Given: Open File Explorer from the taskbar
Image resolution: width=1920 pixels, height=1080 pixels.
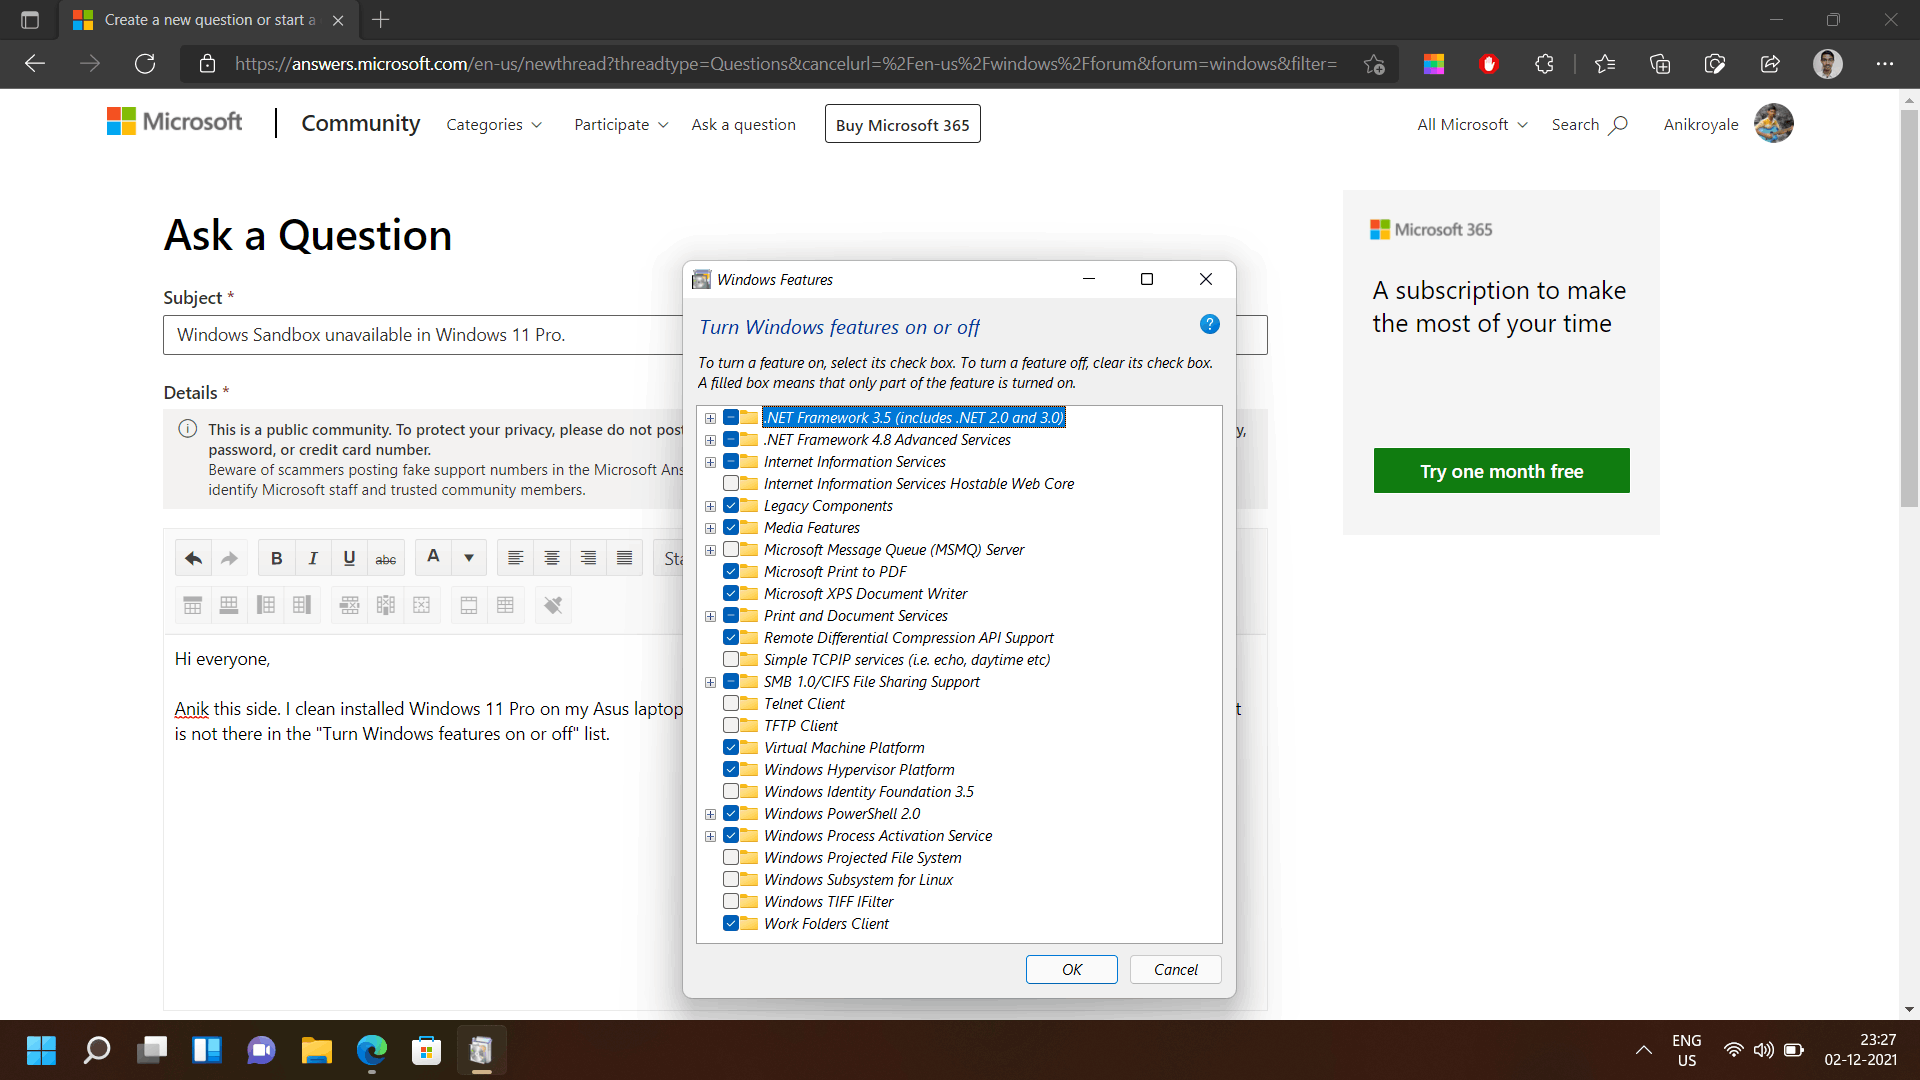Looking at the screenshot, I should [316, 1050].
